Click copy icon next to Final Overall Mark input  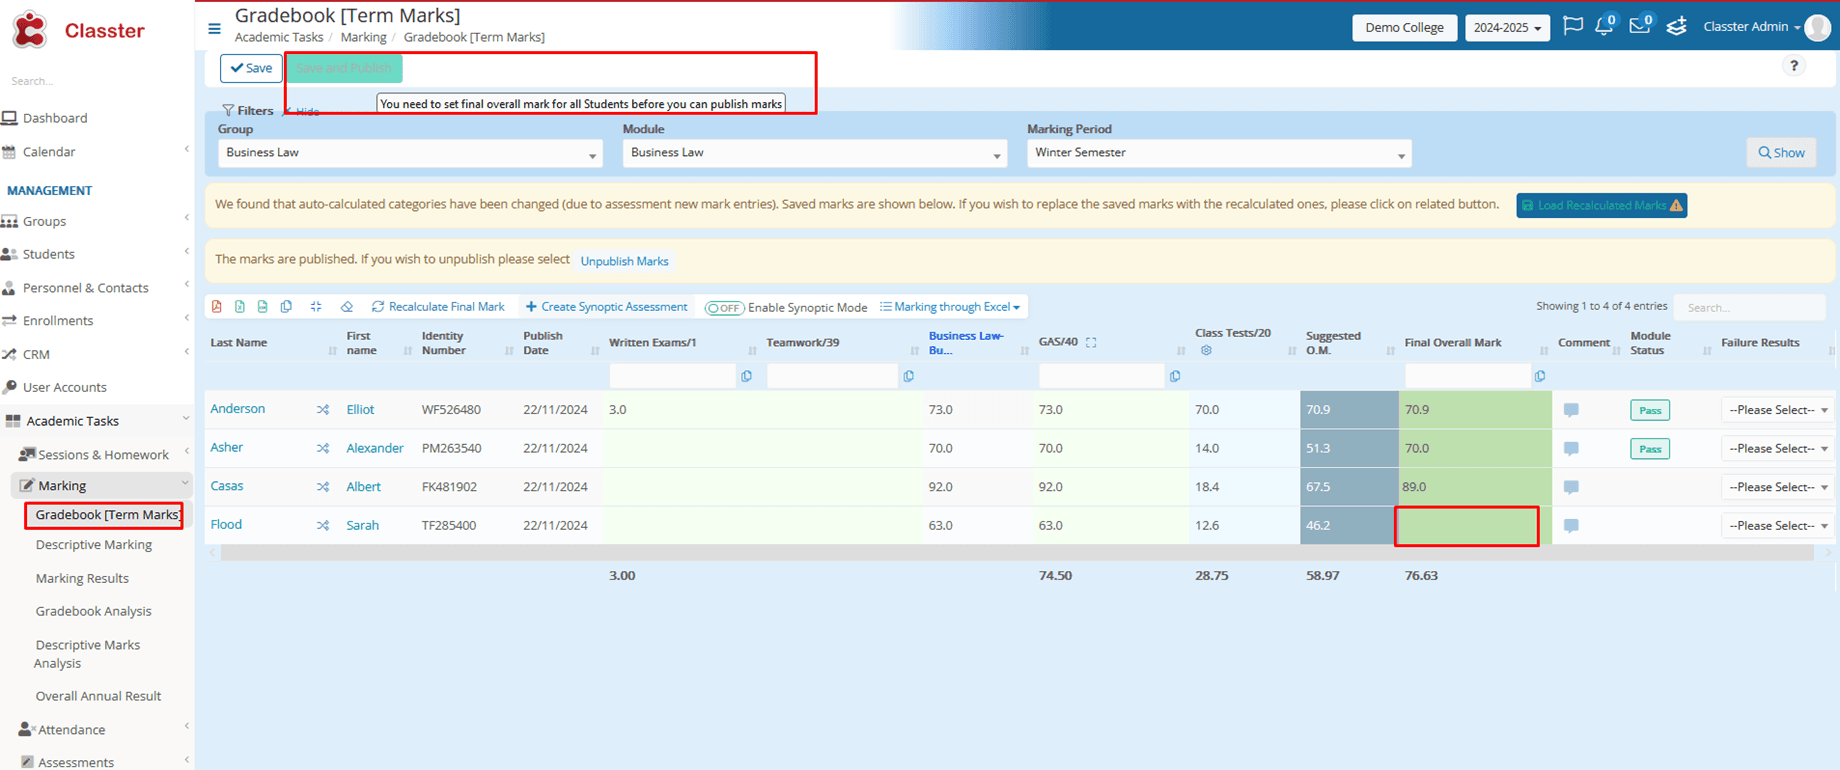[1540, 376]
